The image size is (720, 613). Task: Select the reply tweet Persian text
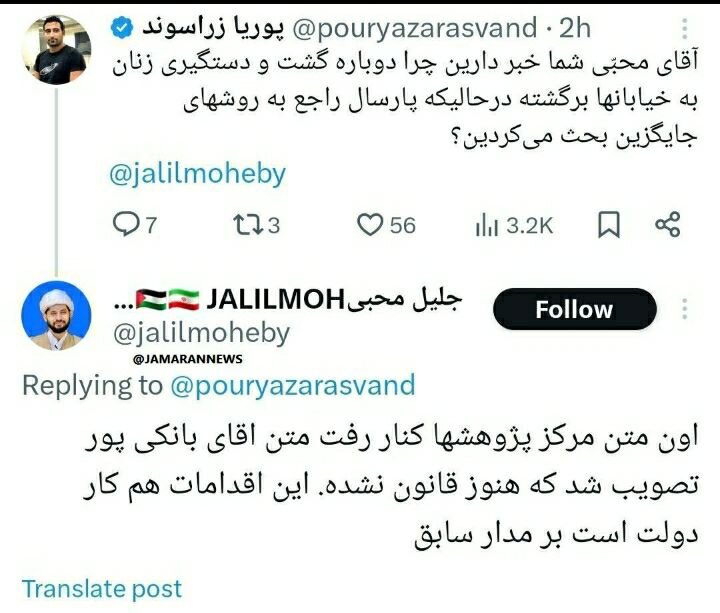(391, 486)
